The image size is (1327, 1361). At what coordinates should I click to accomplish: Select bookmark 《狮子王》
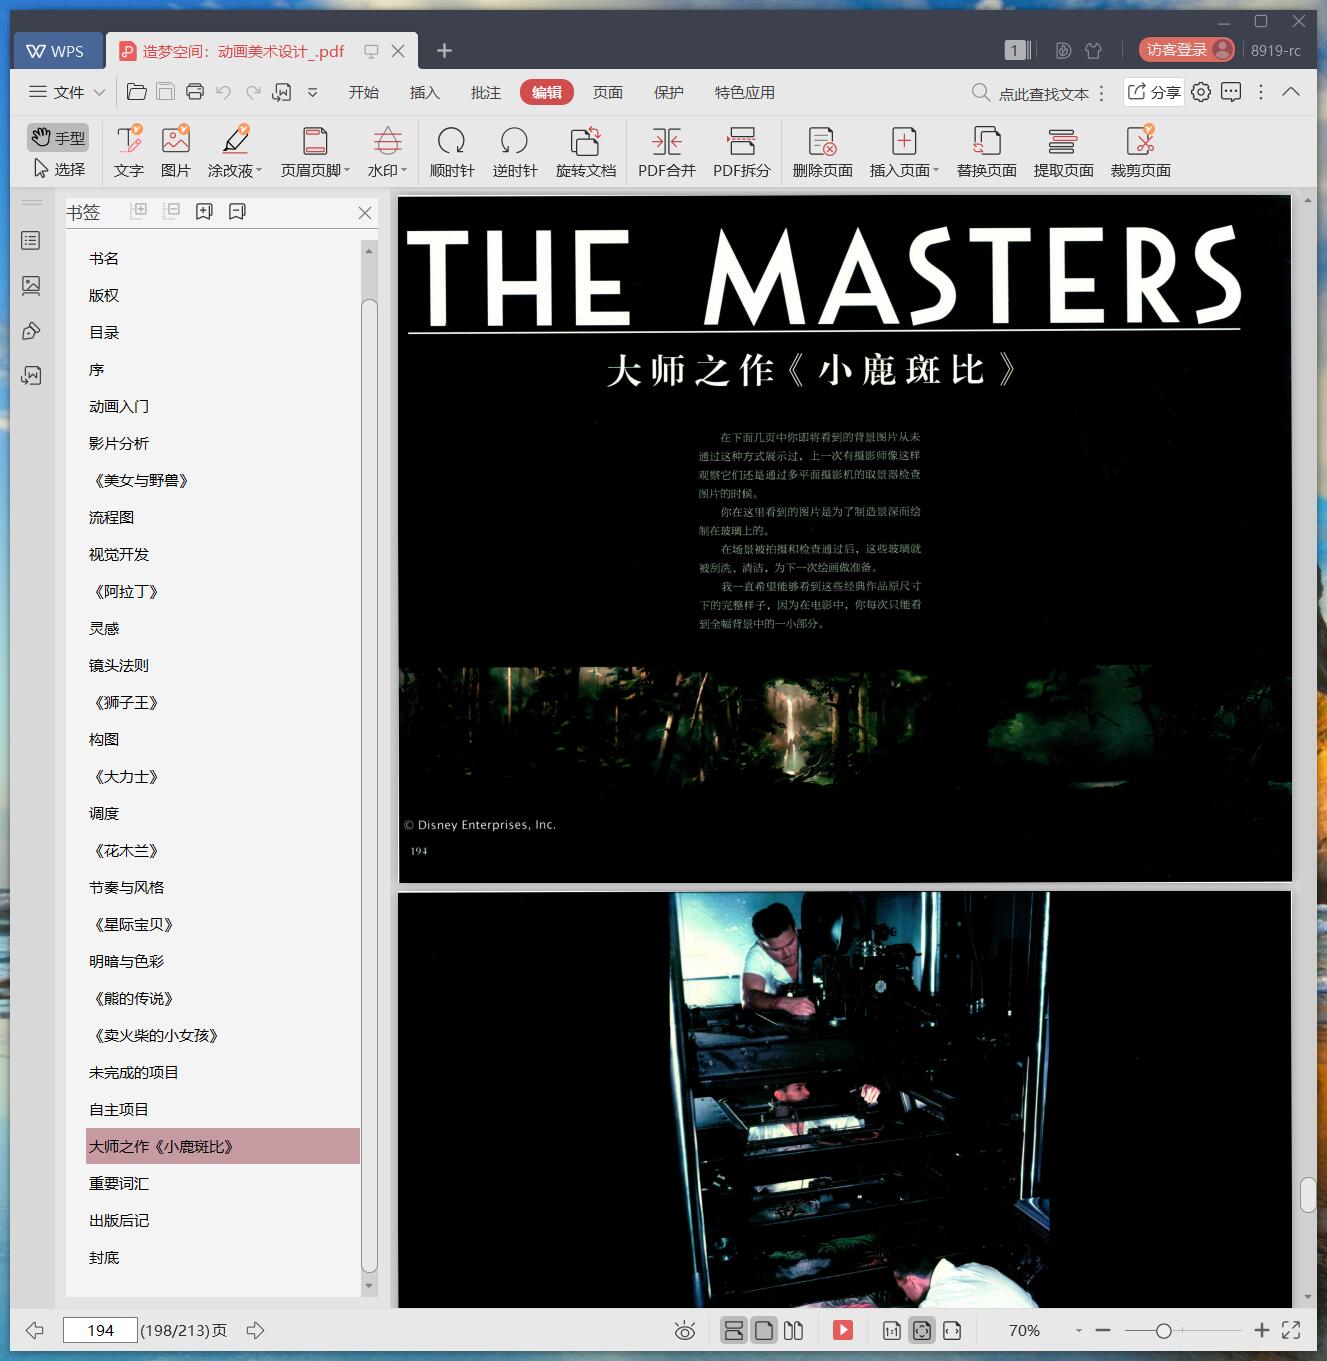(125, 702)
